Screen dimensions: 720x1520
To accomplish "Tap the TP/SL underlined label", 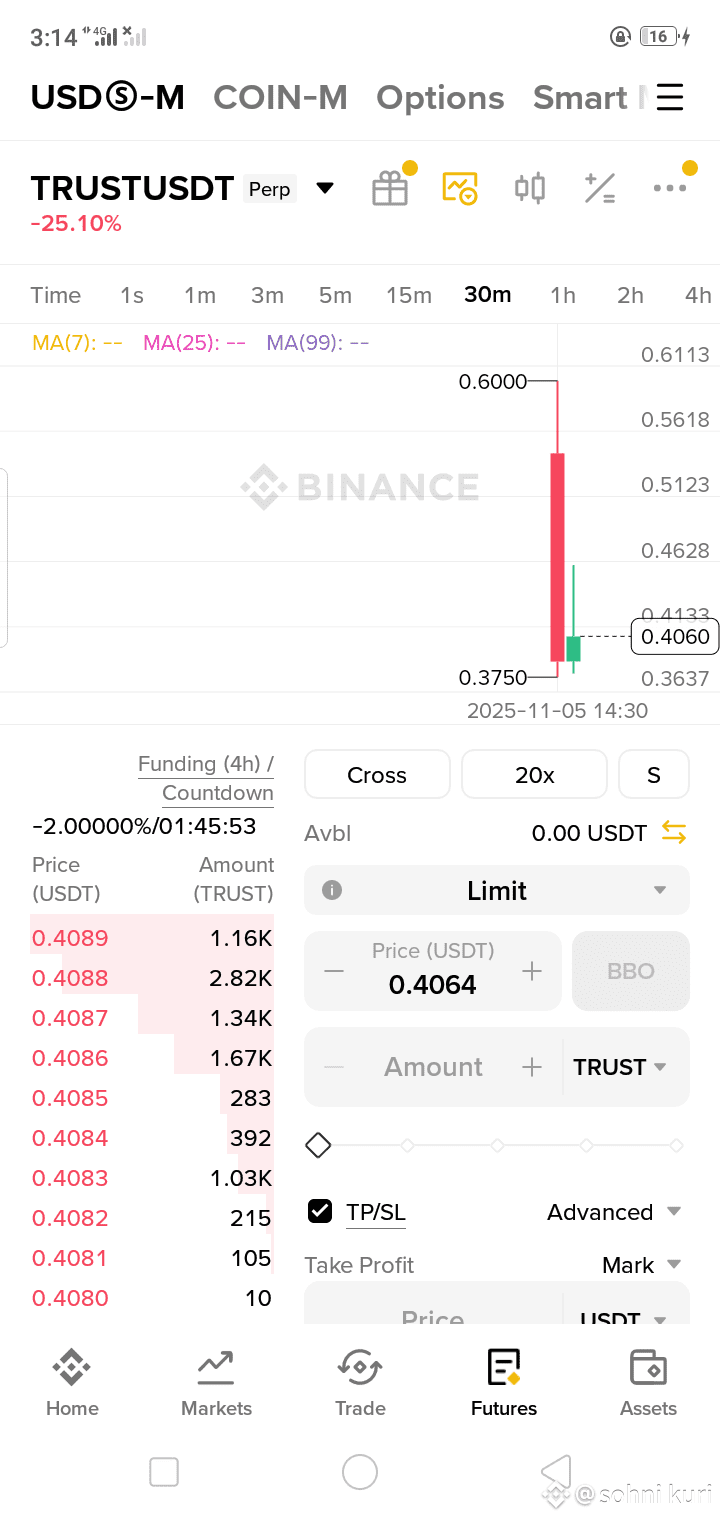I will click(x=376, y=1213).
